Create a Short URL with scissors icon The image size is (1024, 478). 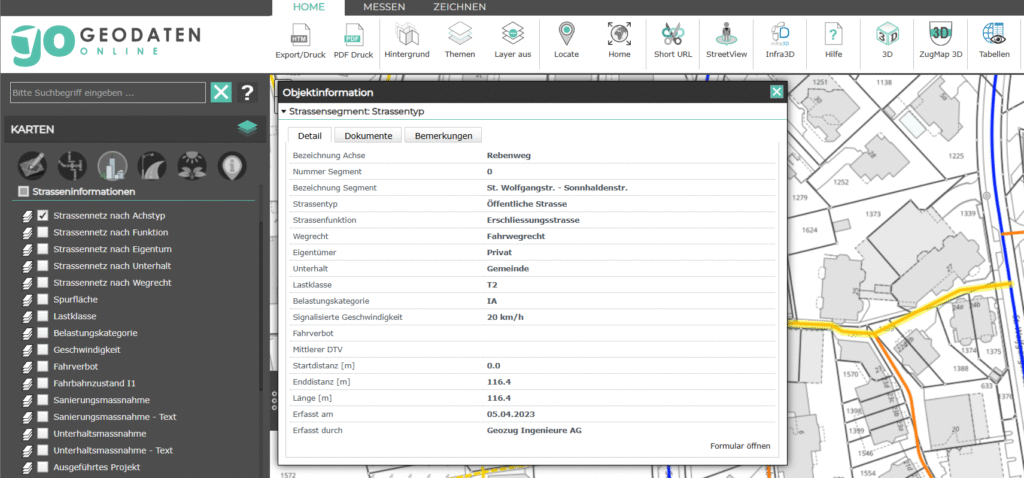[673, 40]
